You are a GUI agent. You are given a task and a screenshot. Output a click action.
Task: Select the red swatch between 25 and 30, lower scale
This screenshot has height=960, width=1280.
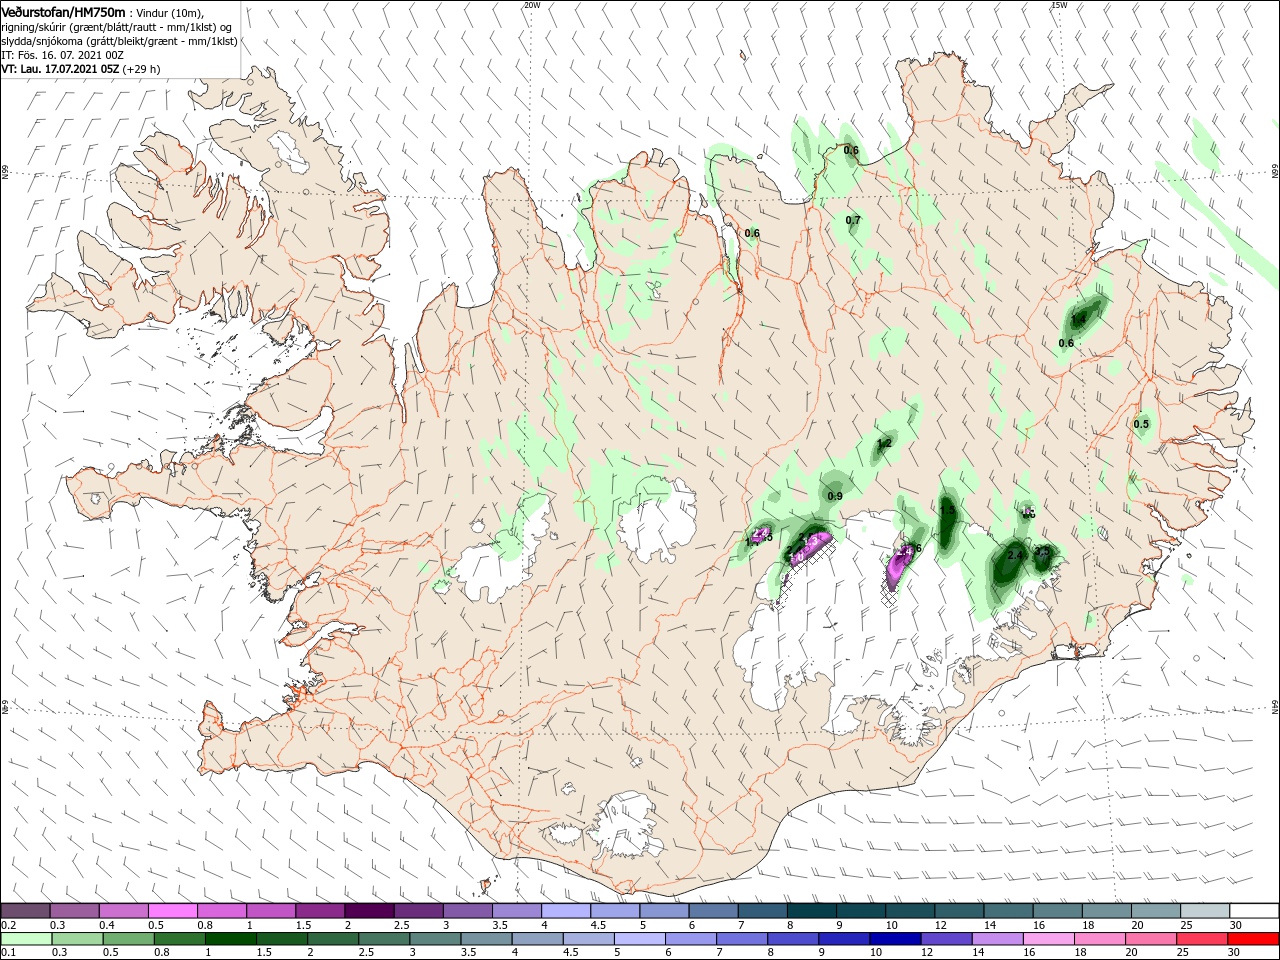click(1202, 939)
